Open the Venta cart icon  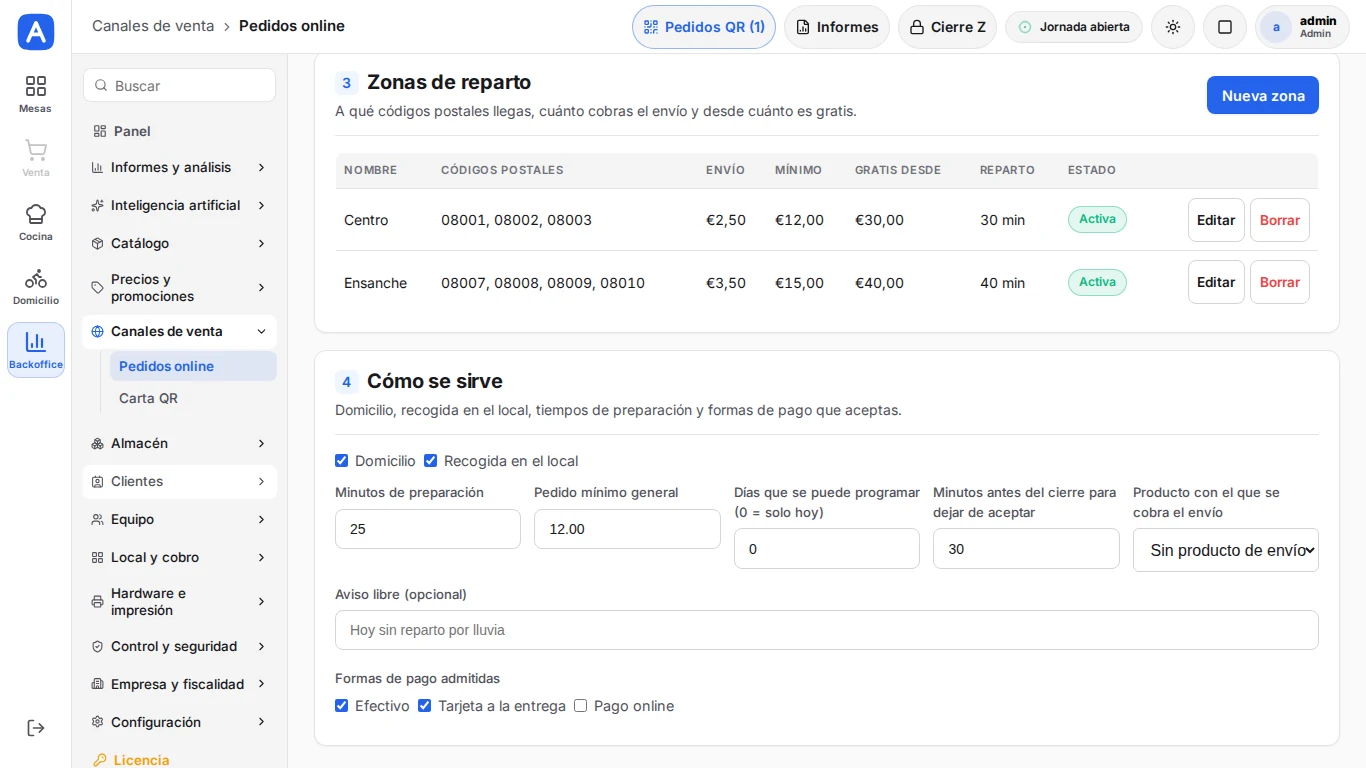click(x=36, y=150)
